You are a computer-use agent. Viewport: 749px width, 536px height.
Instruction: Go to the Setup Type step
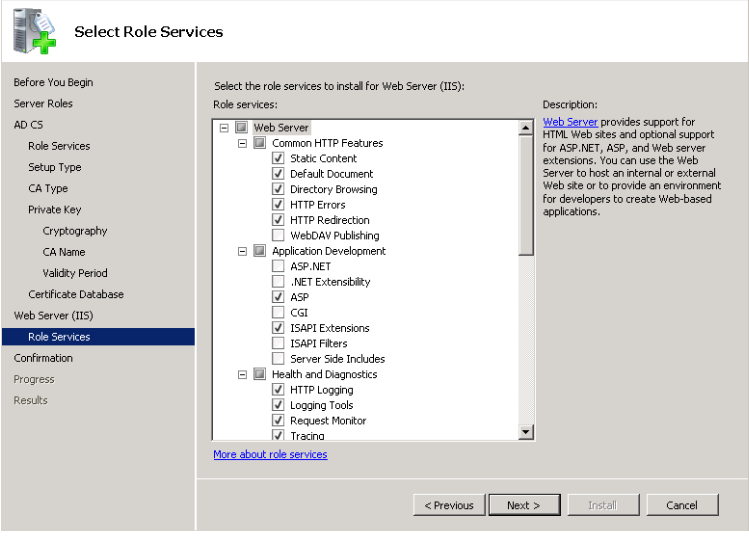pos(54,167)
